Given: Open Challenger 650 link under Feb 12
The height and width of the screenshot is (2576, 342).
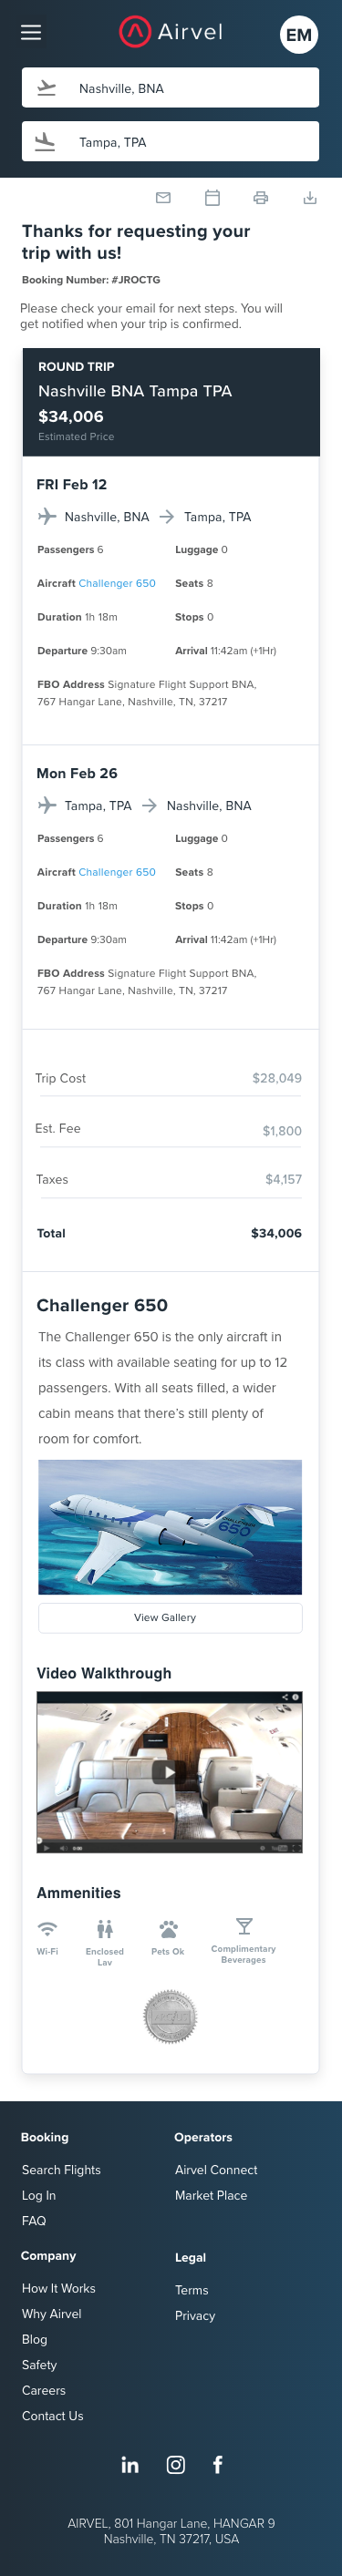Looking at the screenshot, I should pyautogui.click(x=117, y=583).
